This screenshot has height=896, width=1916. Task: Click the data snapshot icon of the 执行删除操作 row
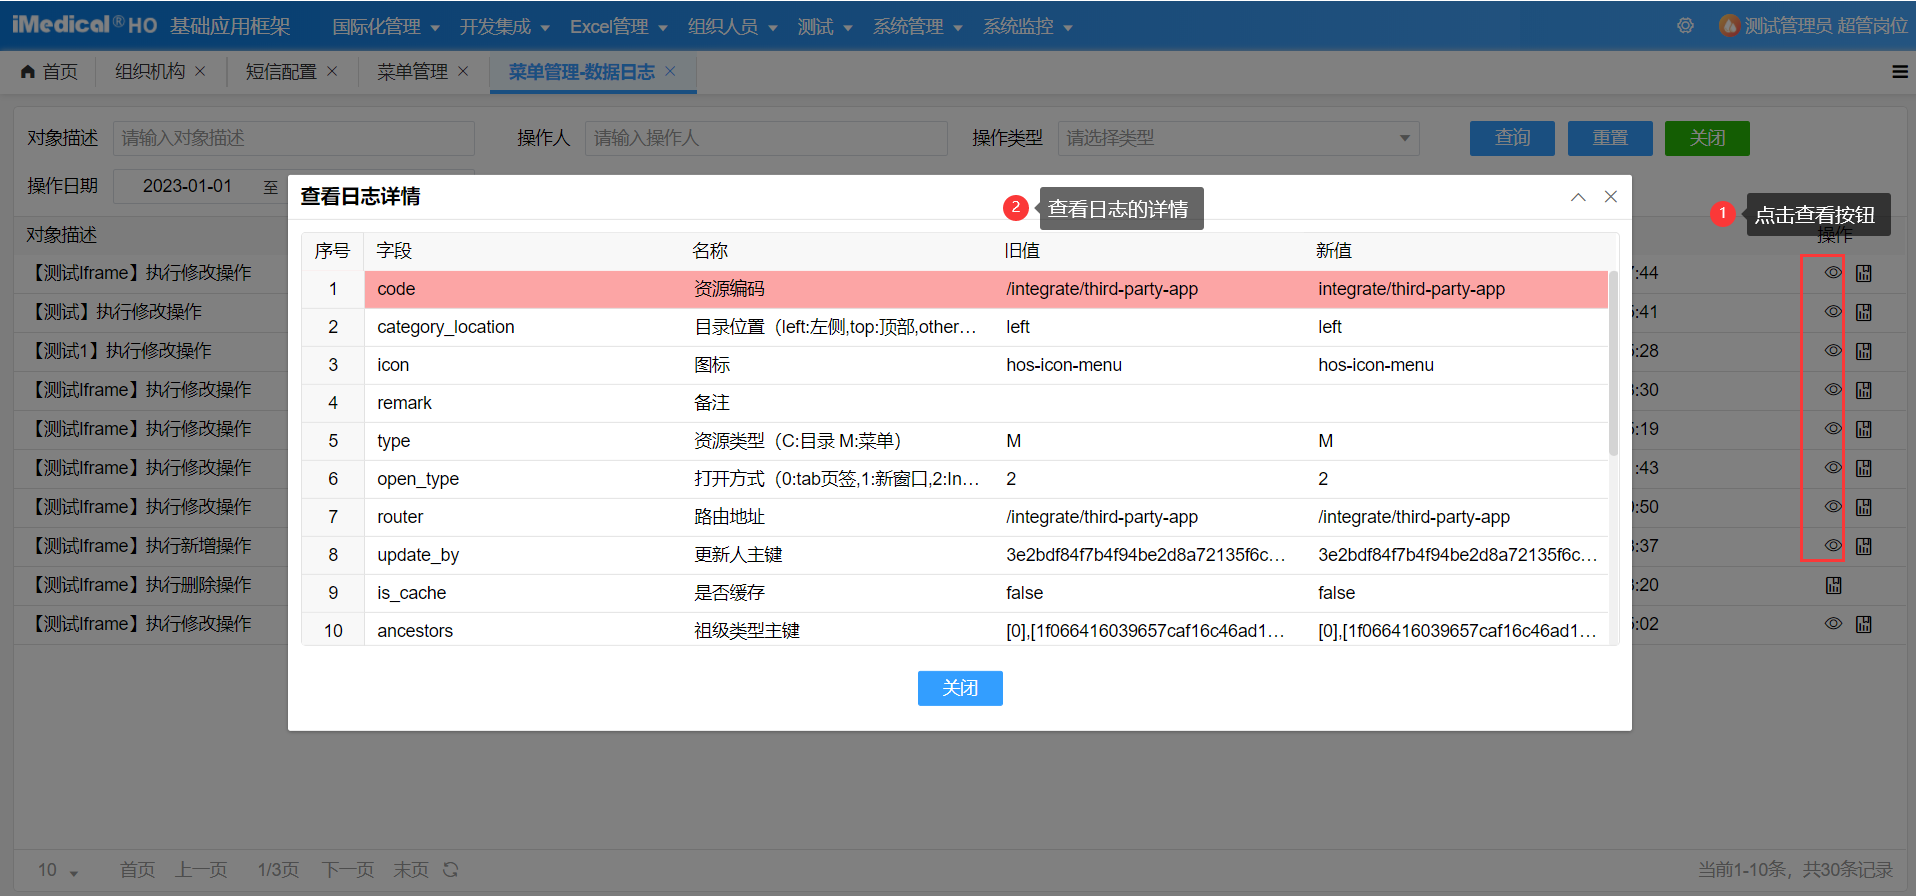tap(1833, 585)
